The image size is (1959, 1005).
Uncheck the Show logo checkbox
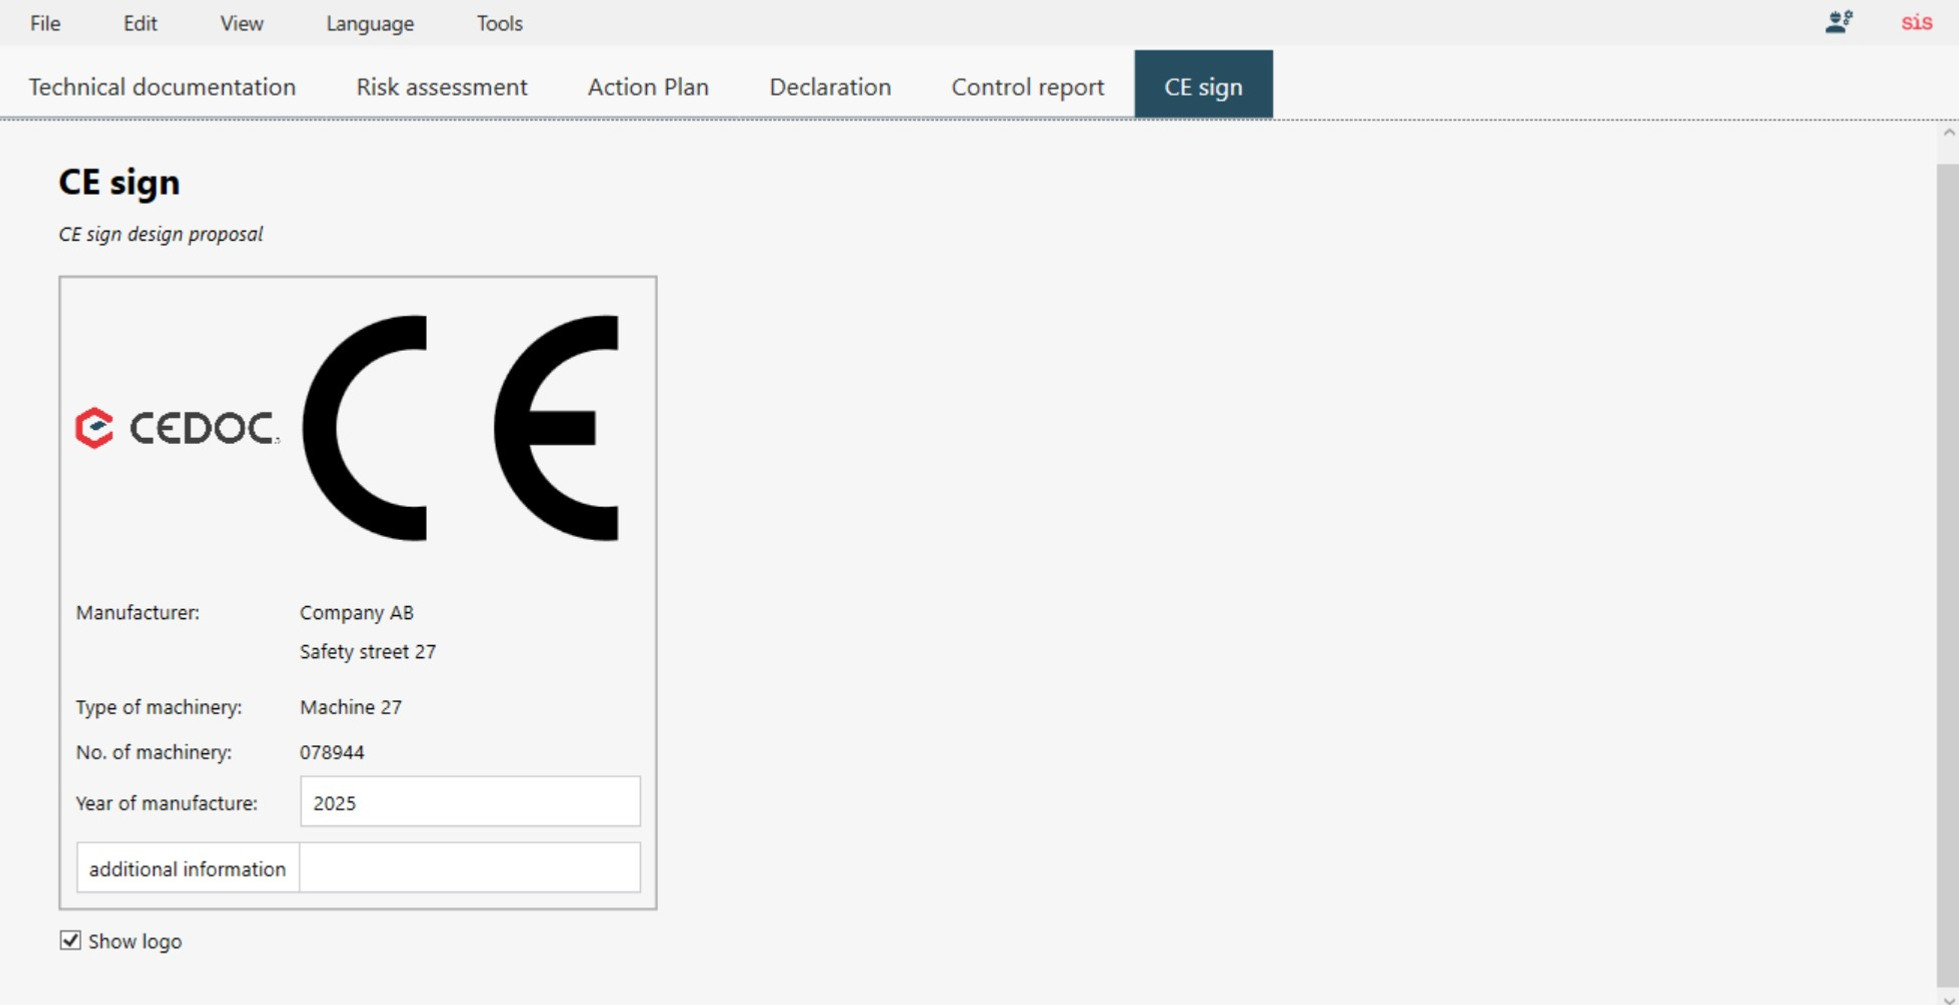point(68,940)
